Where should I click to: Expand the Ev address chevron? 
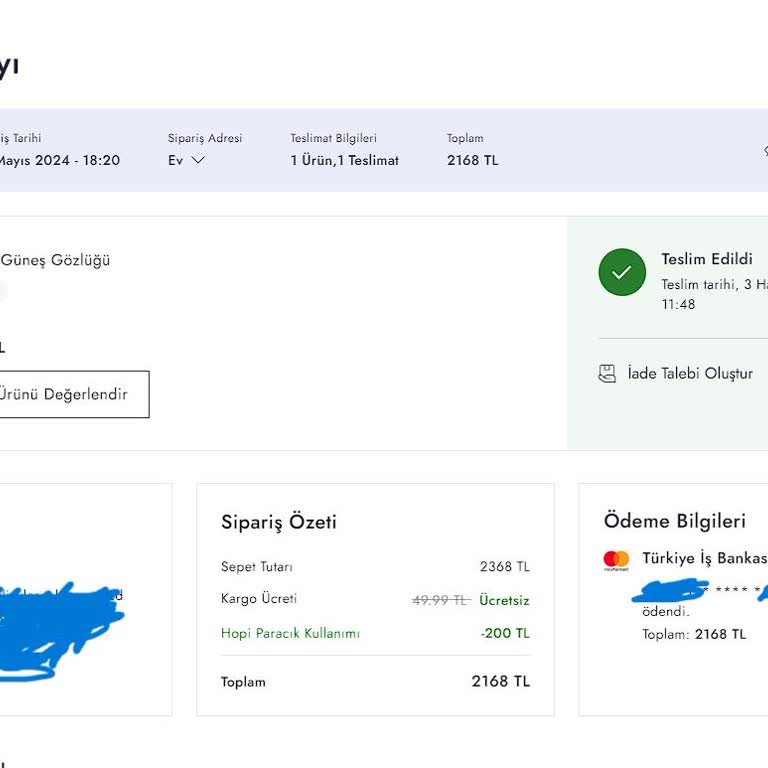click(x=198, y=160)
